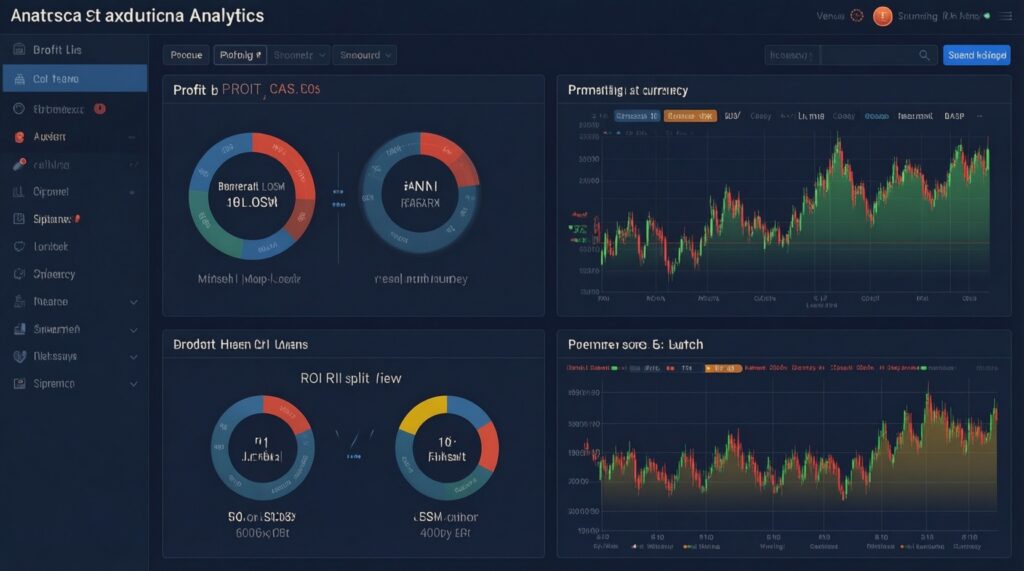Click the blue Soend kolopd button
The image size is (1024, 571).
[976, 56]
